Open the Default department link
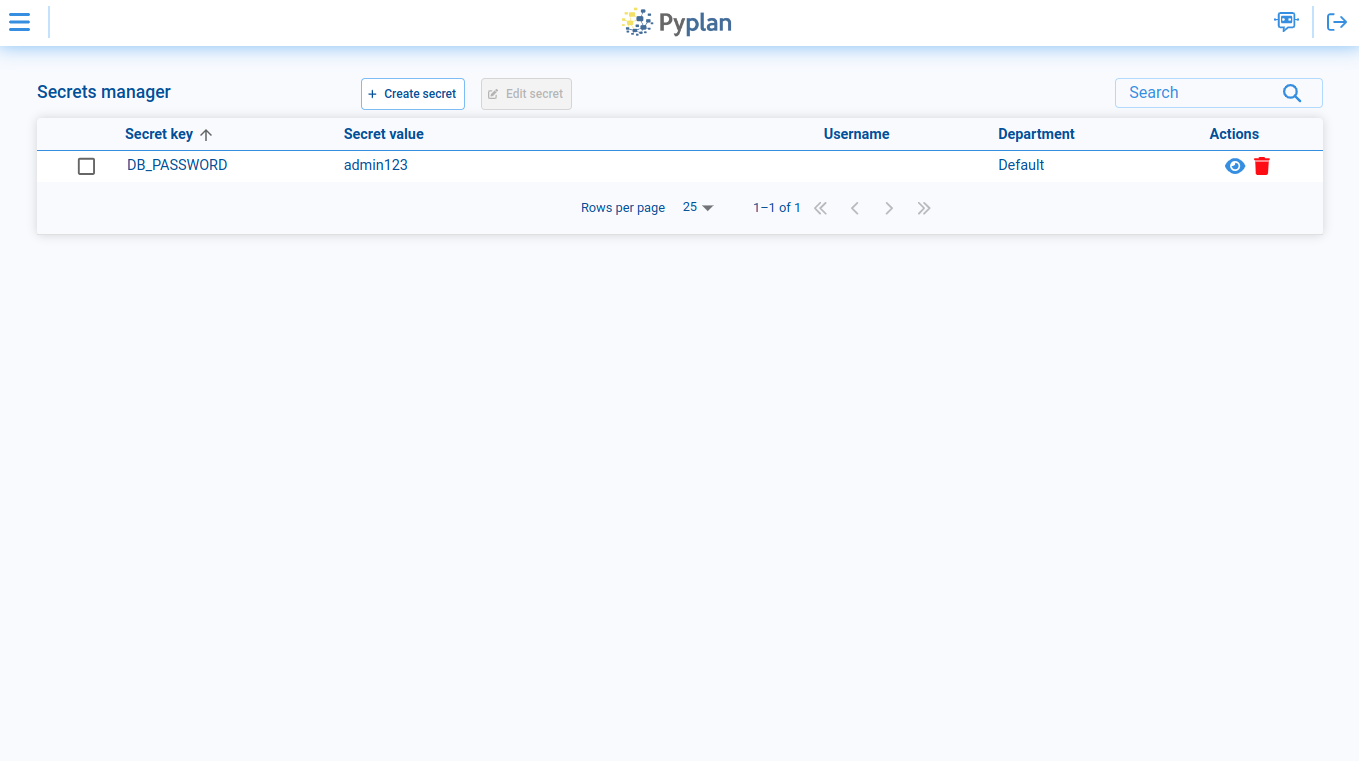Image resolution: width=1359 pixels, height=761 pixels. pyautogui.click(x=1021, y=165)
